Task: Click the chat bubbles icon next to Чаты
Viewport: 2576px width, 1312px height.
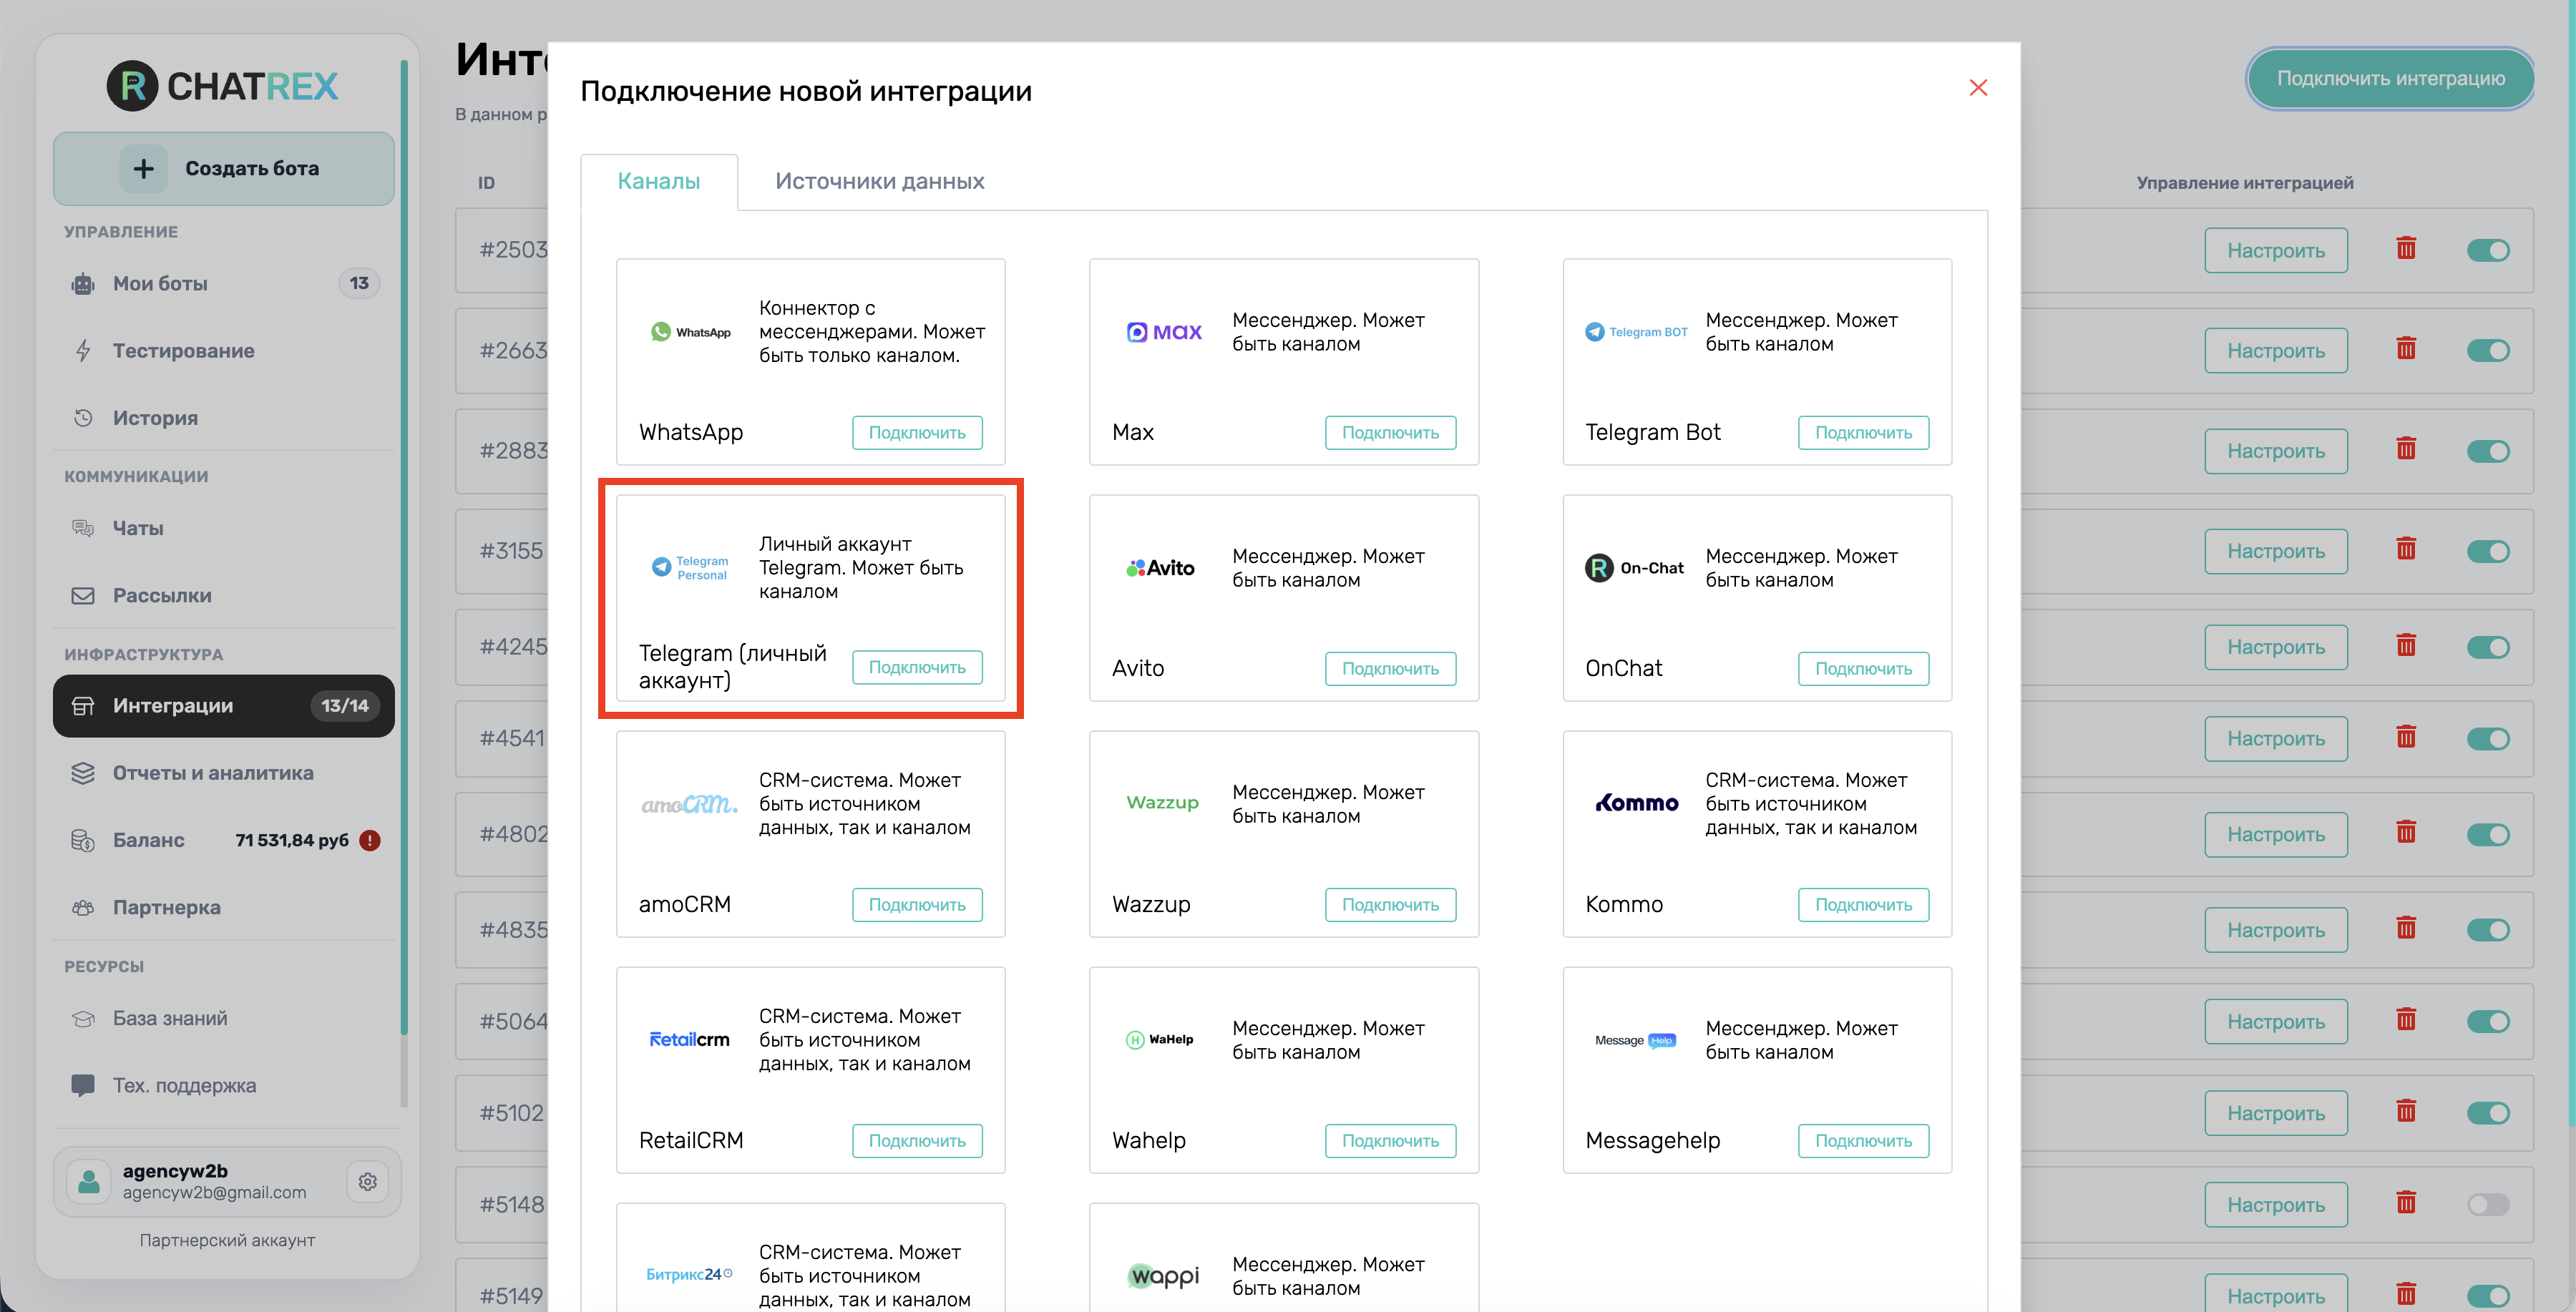Action: pyautogui.click(x=83, y=528)
